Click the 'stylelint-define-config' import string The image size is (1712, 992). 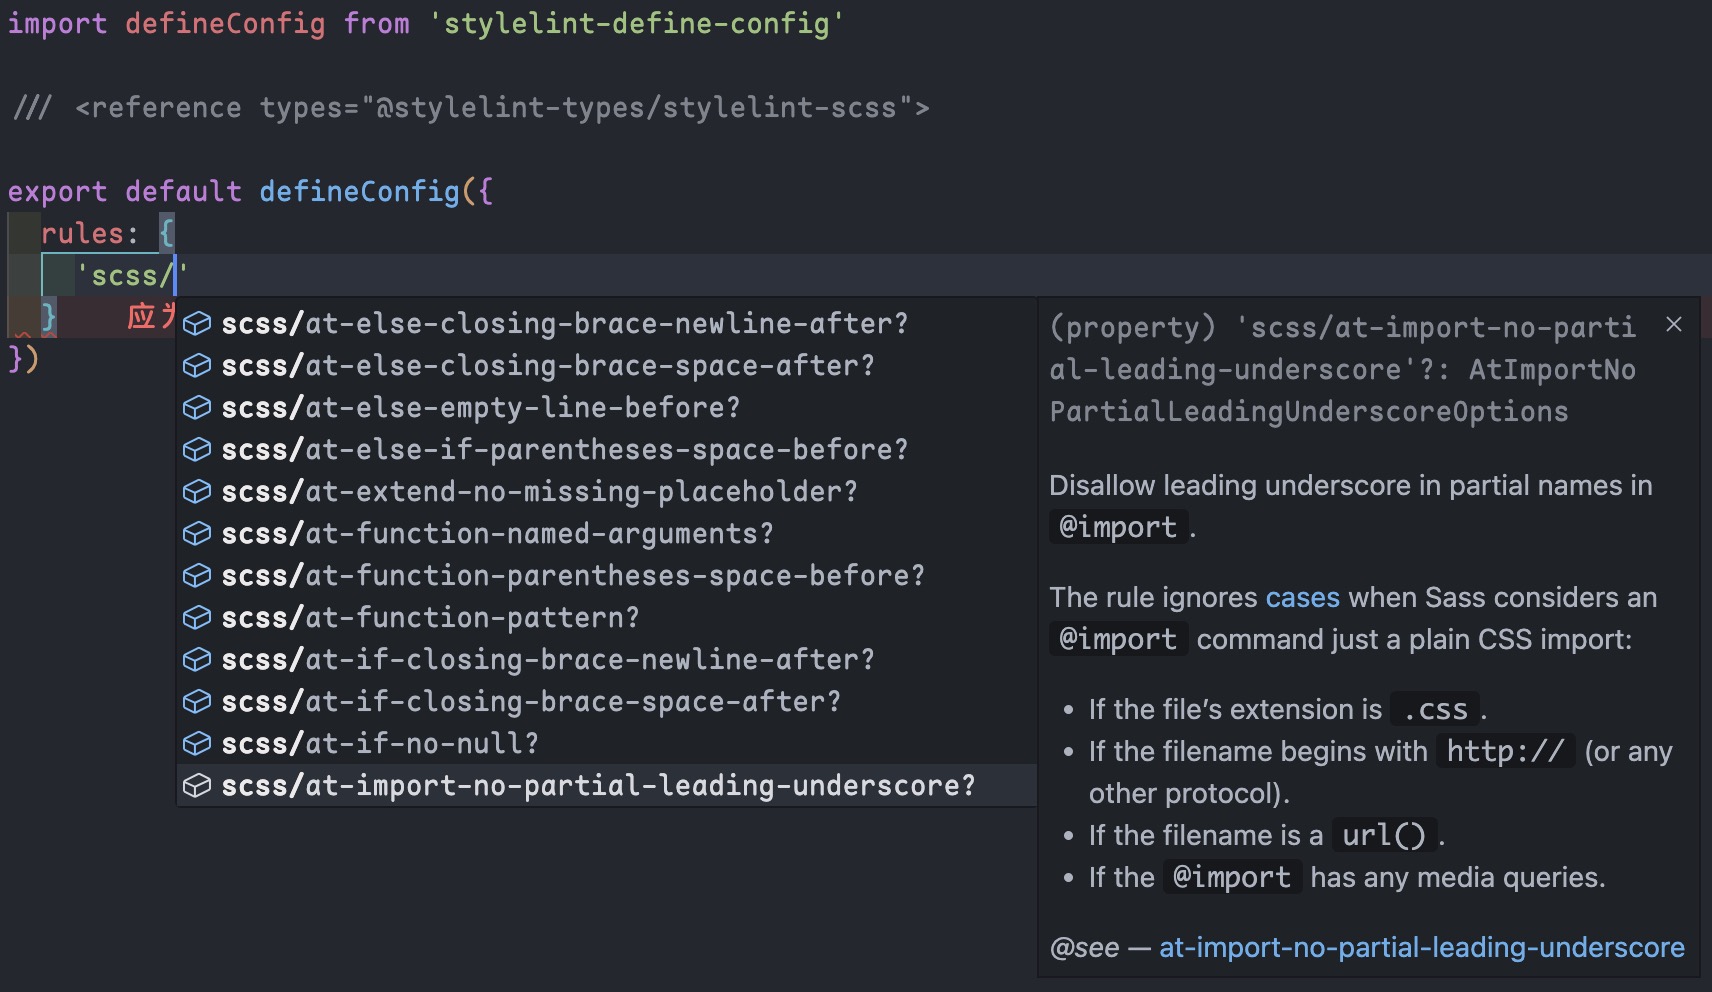(x=636, y=23)
